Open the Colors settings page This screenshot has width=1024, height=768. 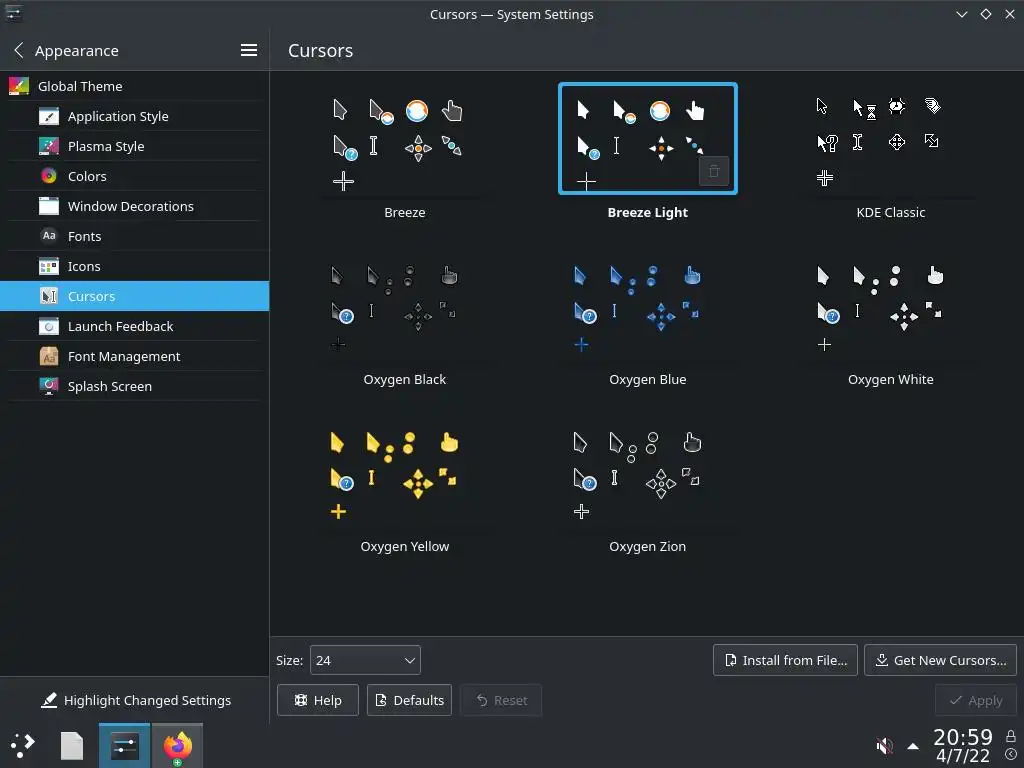[135, 176]
